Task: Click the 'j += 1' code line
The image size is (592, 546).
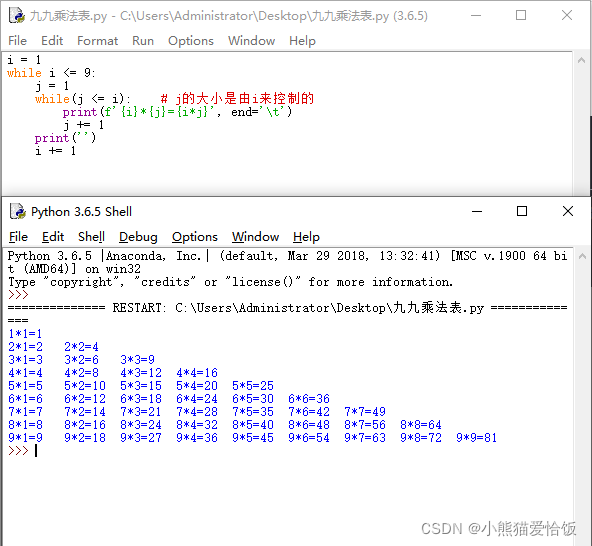Action: (x=83, y=125)
